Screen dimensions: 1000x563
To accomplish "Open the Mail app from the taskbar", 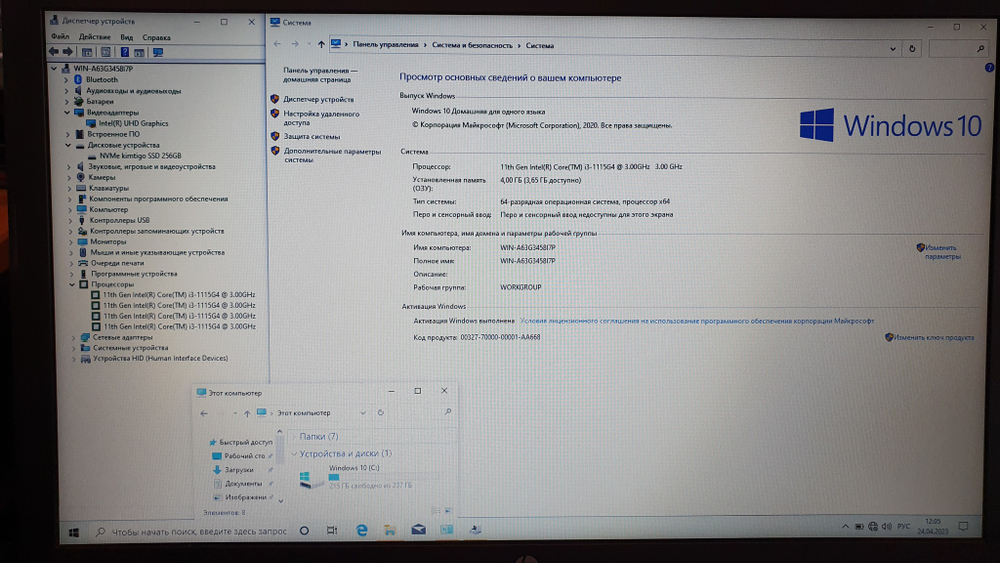I will (418, 530).
